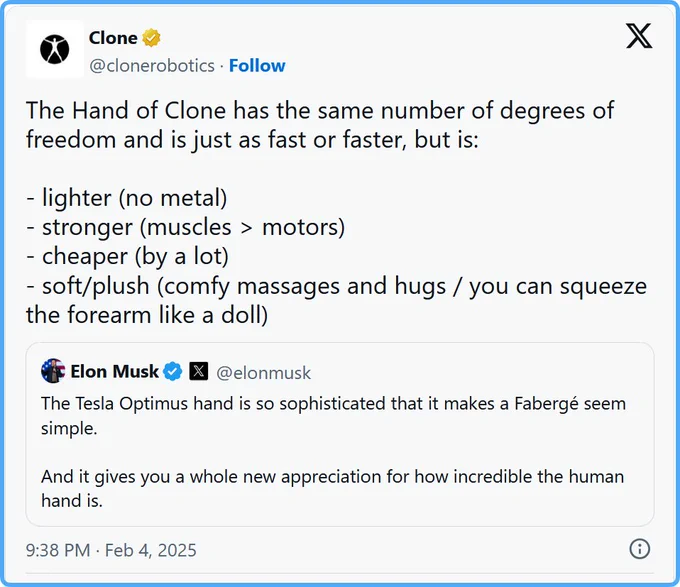This screenshot has width=680, height=587.
Task: Click the quoted 'whole new appreciation' paragraph
Action: pos(333,488)
